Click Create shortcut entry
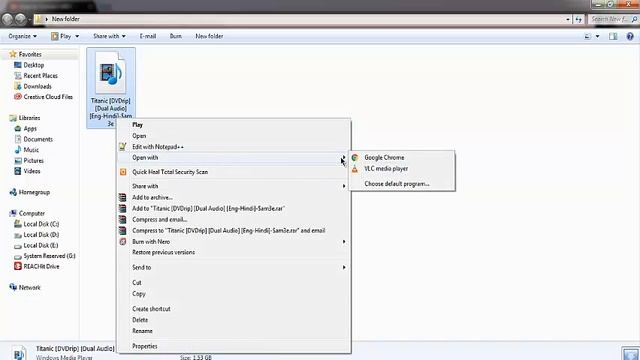This screenshot has height=360, width=640. [x=233, y=309]
